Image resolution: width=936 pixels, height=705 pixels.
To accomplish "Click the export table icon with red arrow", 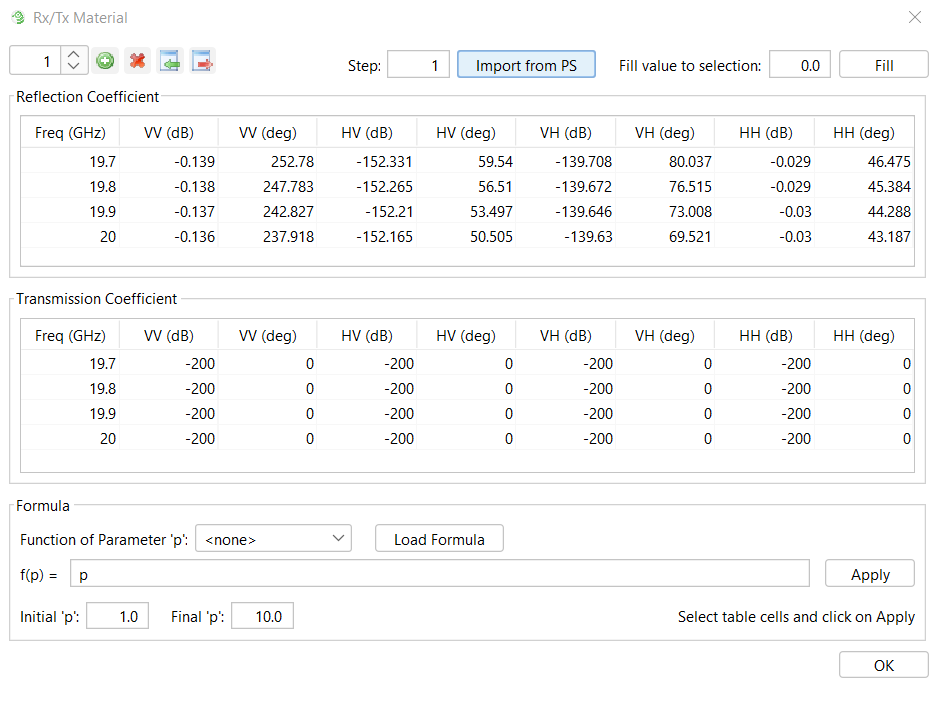I will tap(203, 61).
